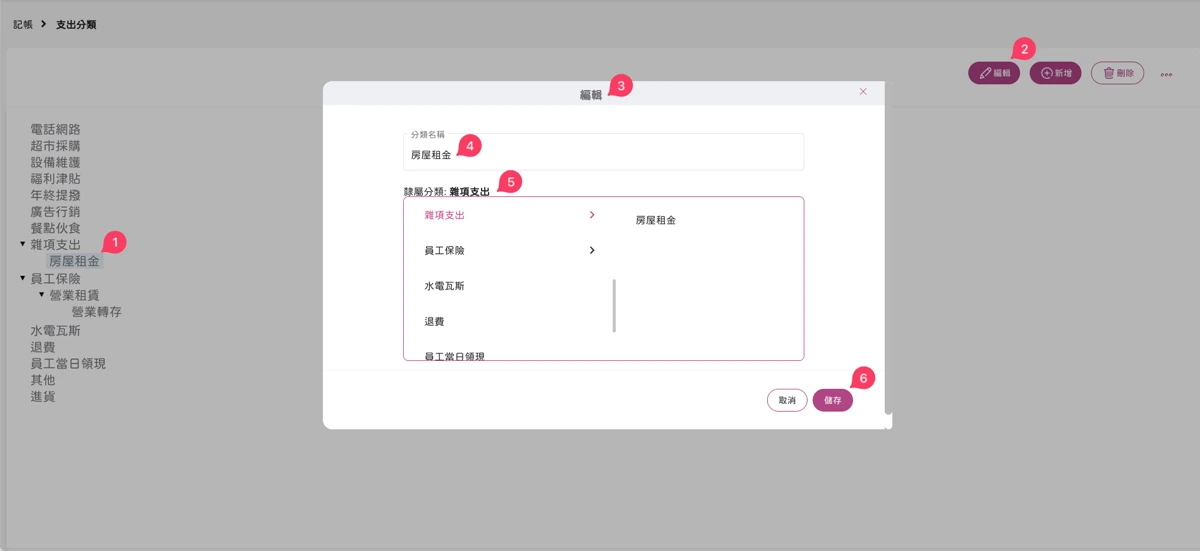
Task: Select 營業租賃 in the category tree
Action: (75, 296)
